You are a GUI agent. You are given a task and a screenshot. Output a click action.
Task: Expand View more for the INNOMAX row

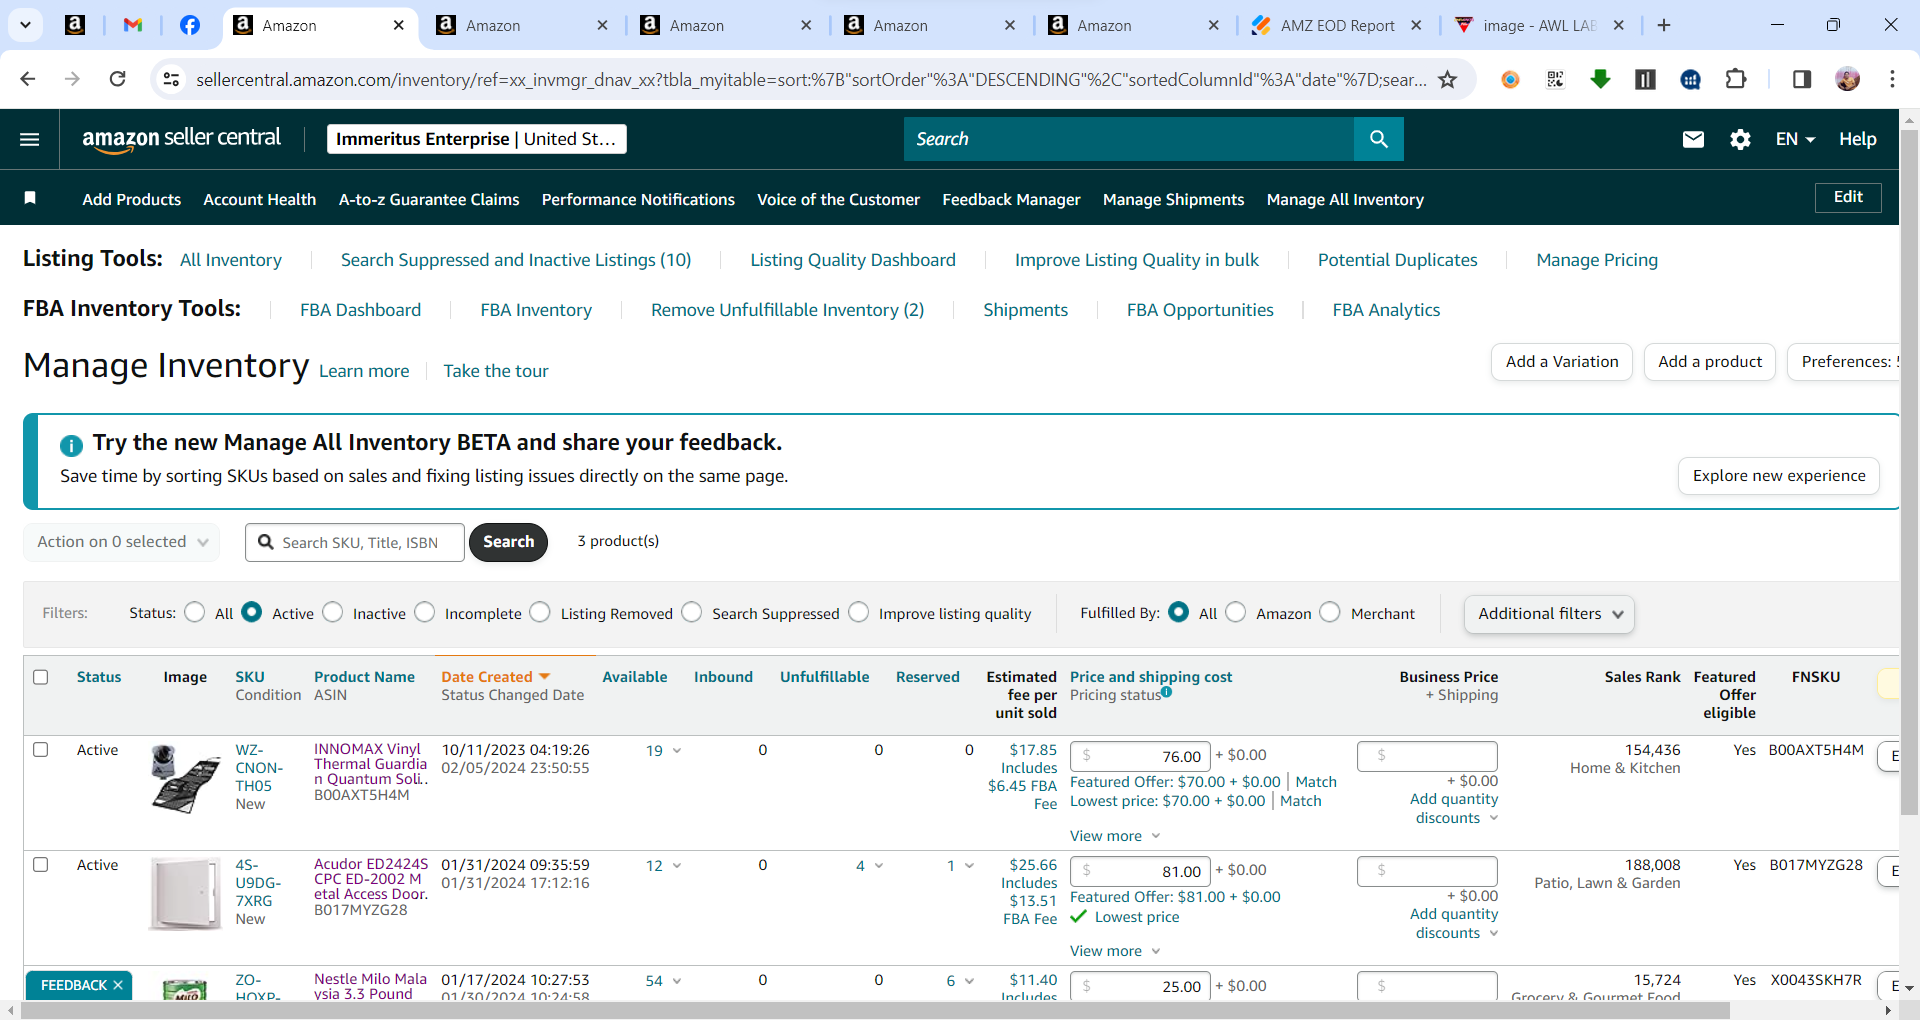(x=1115, y=836)
